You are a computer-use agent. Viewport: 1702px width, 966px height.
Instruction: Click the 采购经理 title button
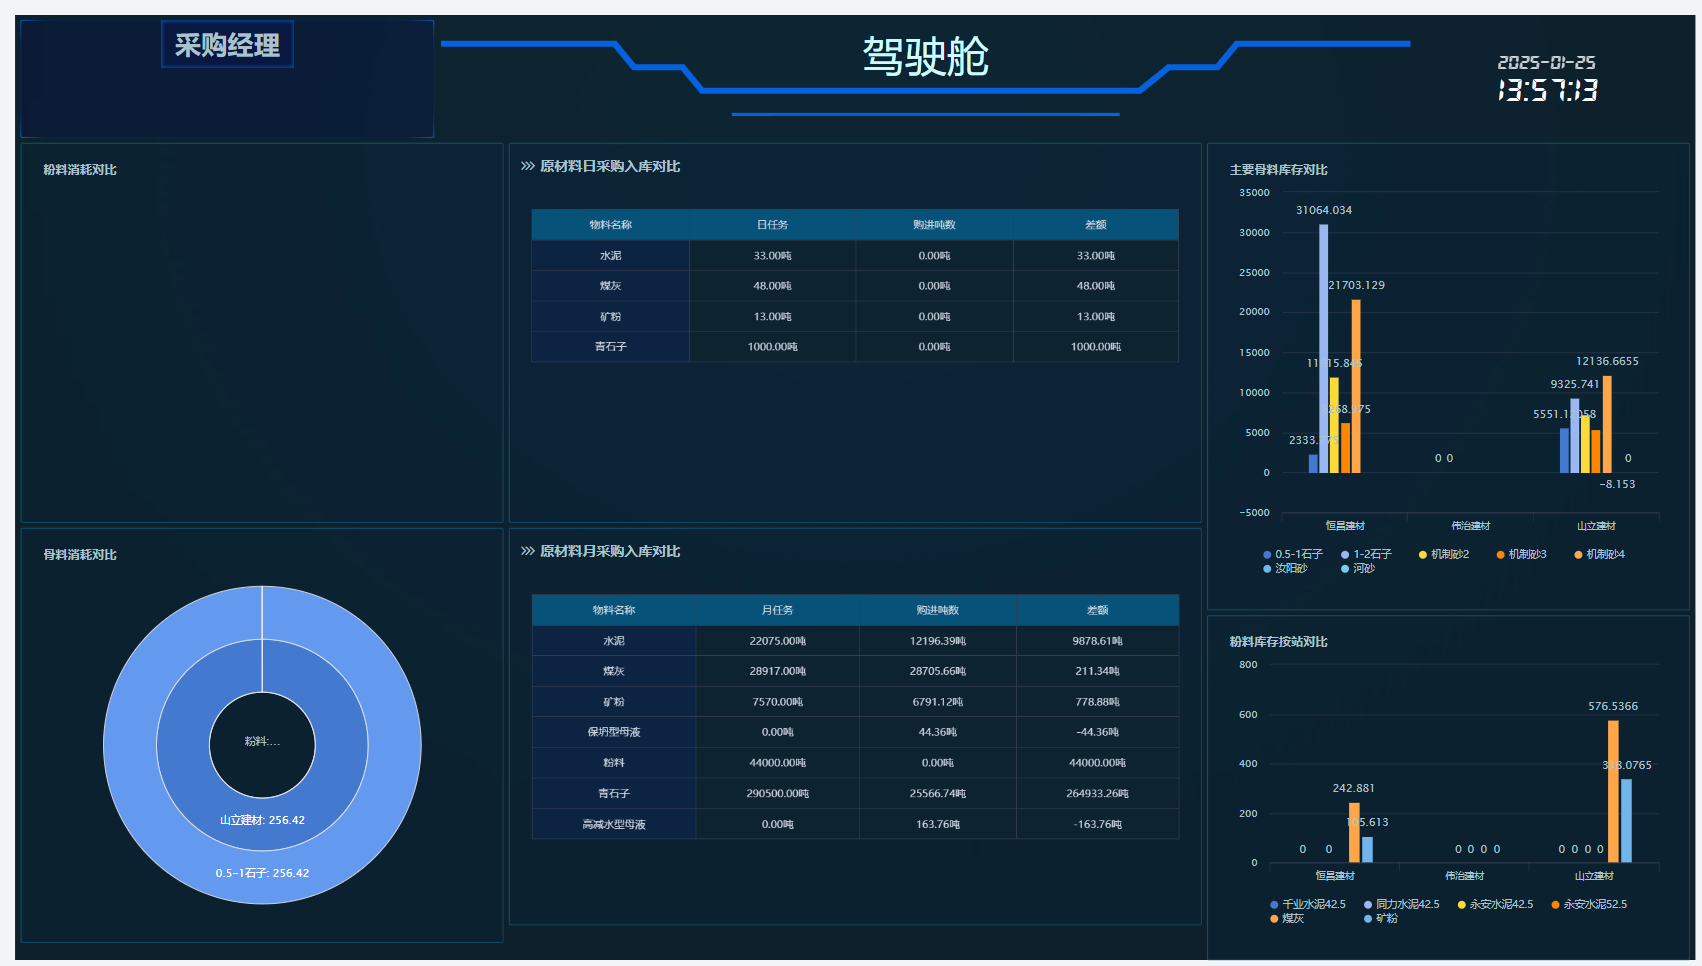pos(227,45)
